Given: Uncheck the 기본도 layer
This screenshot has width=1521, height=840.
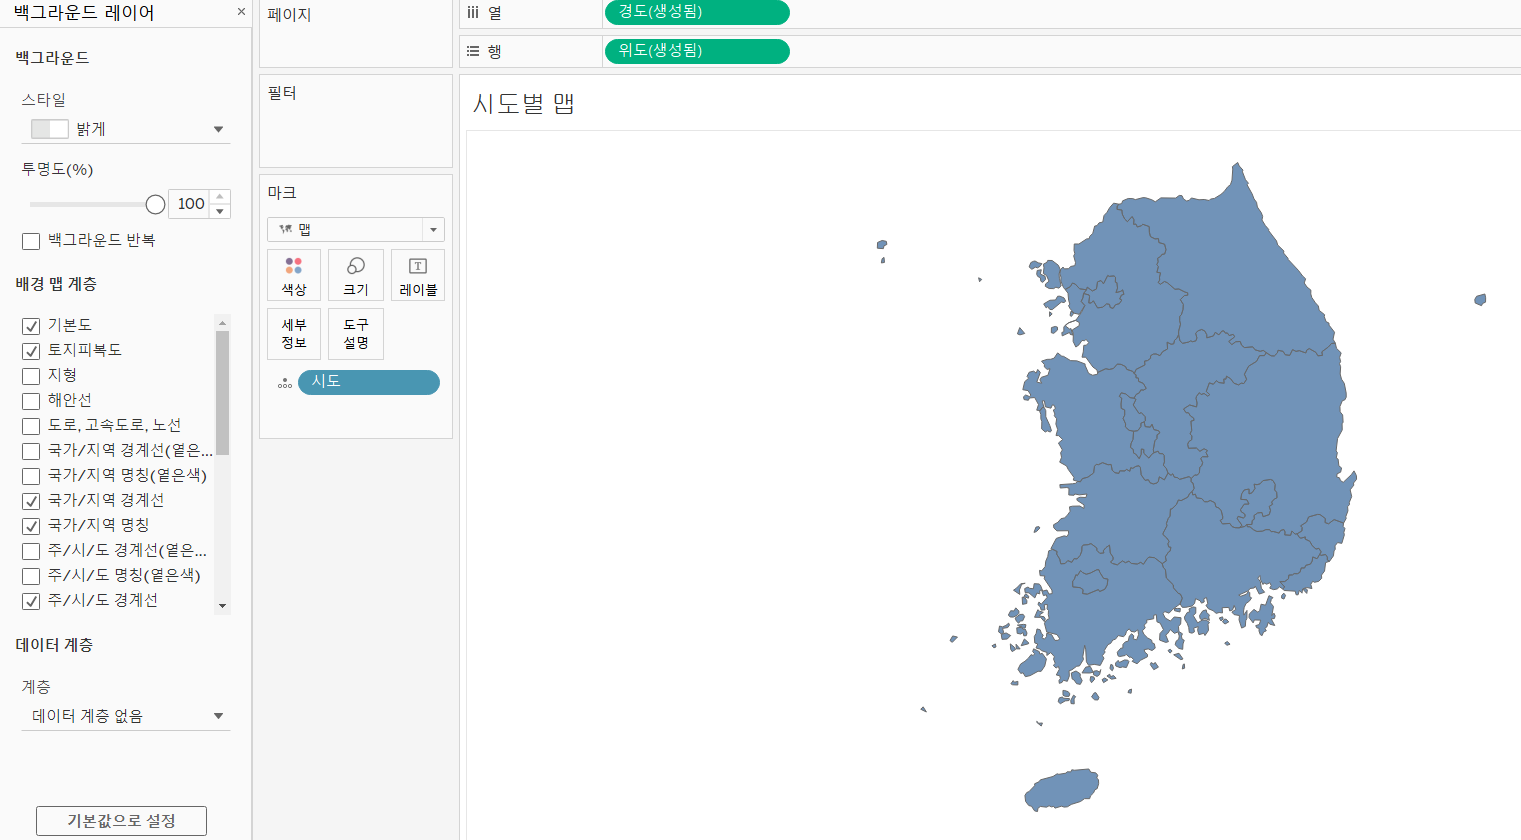Looking at the screenshot, I should [31, 326].
